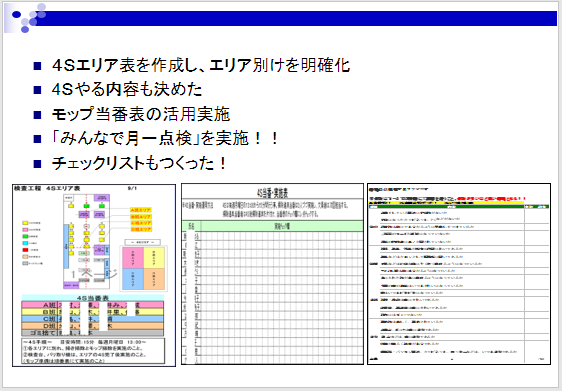Click the blue title bar at top
562x391 pixels.
(296, 18)
